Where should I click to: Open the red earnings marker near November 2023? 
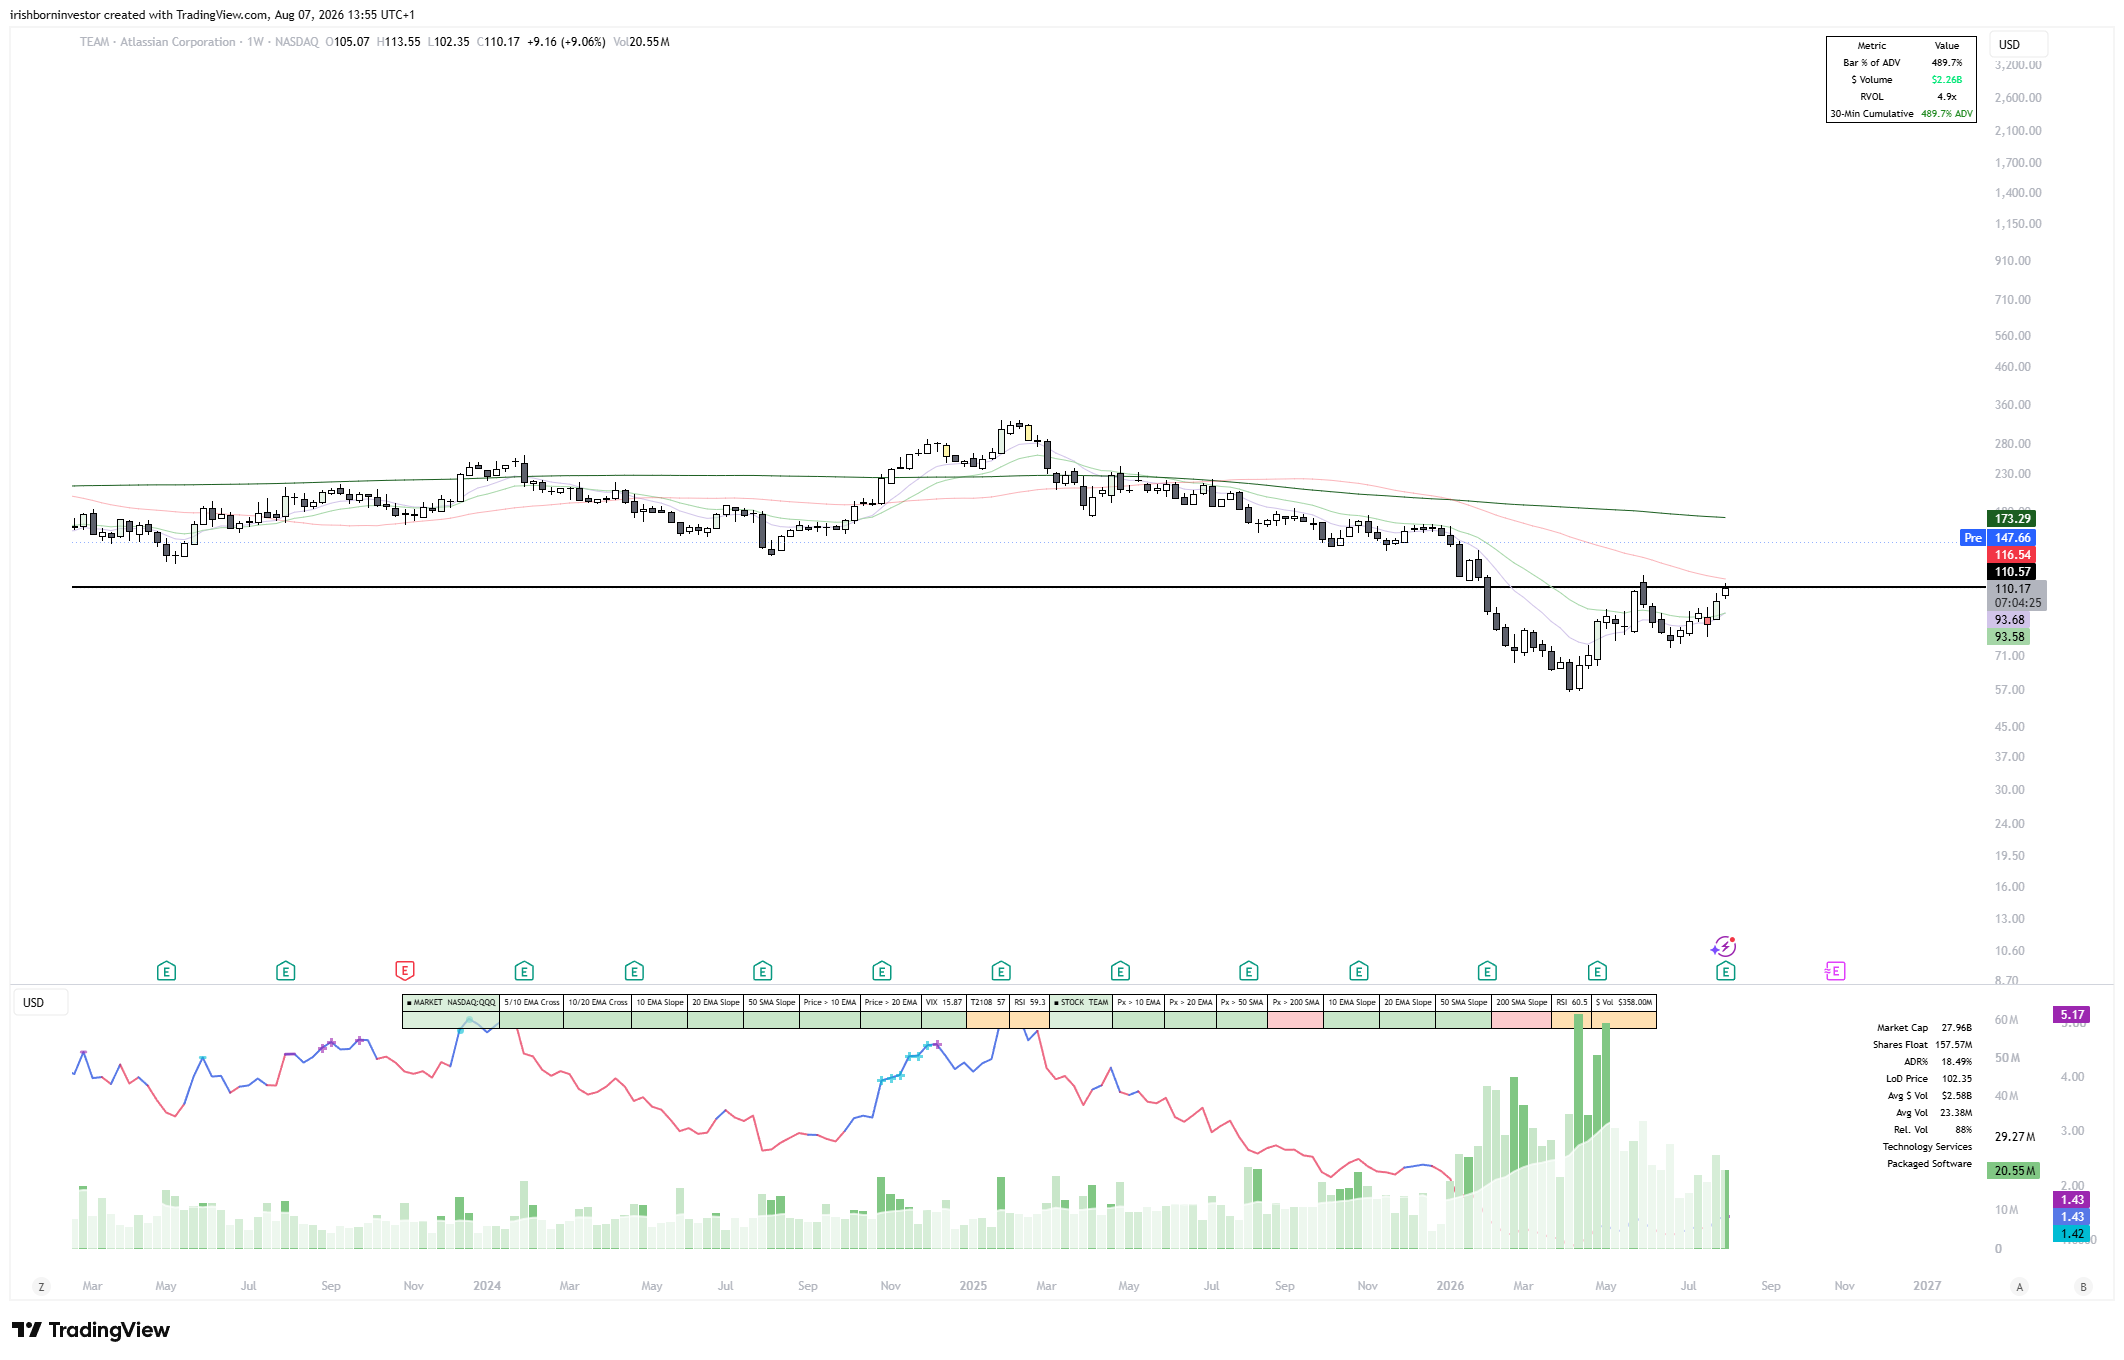405,971
